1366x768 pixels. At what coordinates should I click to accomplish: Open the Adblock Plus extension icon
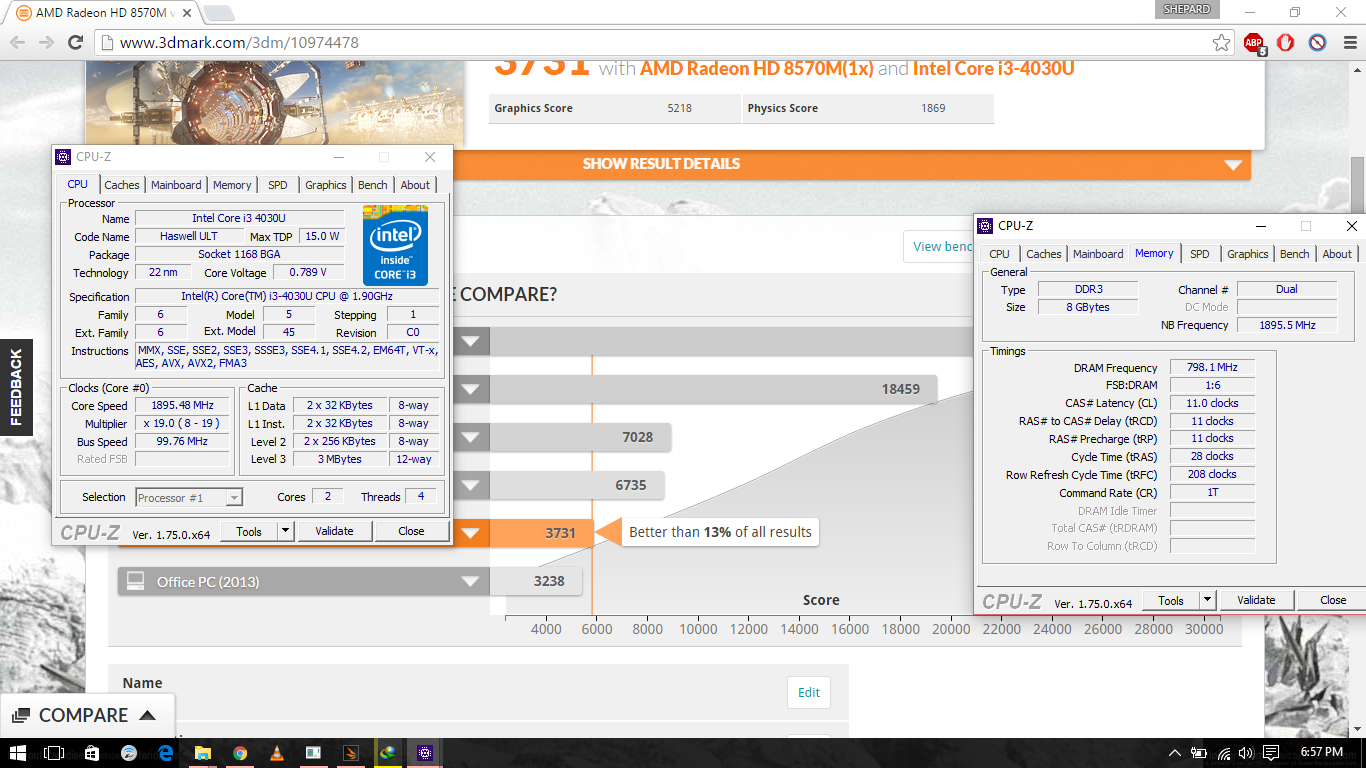pyautogui.click(x=1254, y=43)
